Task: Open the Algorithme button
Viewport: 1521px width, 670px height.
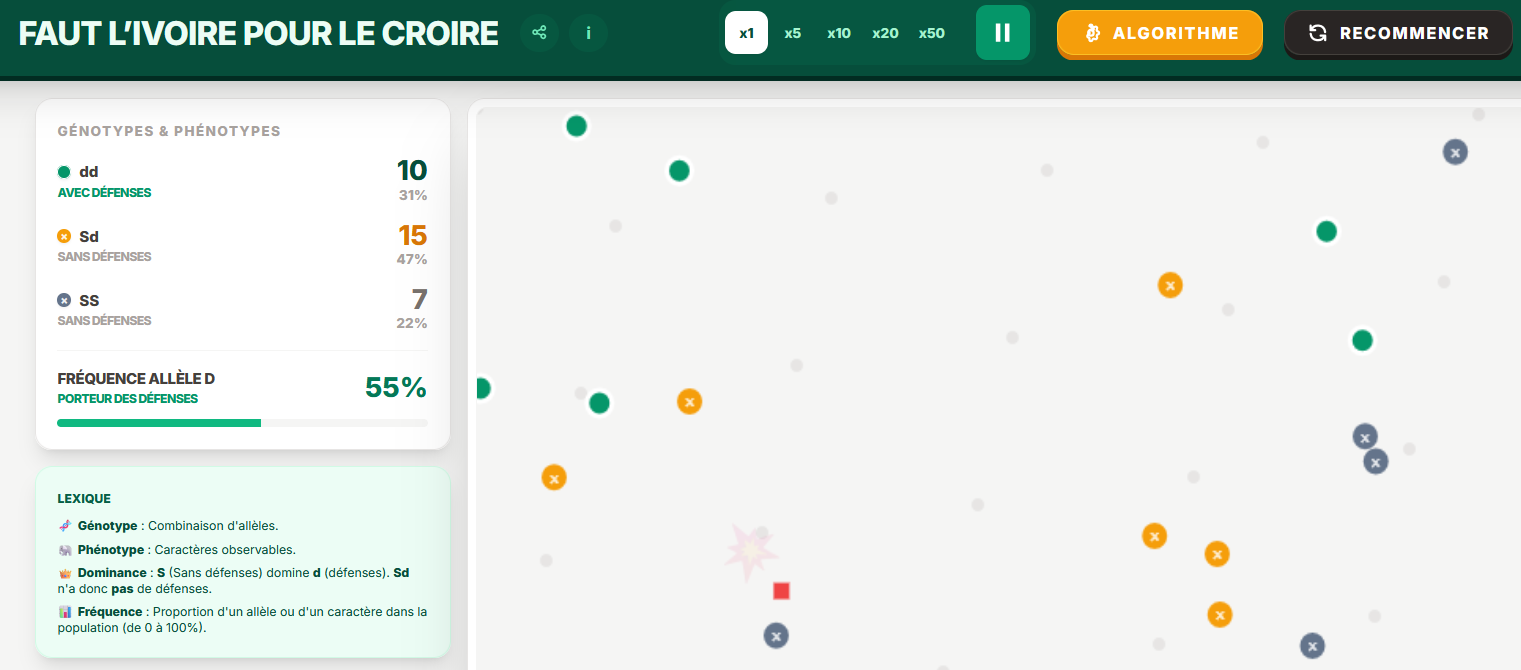Action: click(x=1159, y=33)
